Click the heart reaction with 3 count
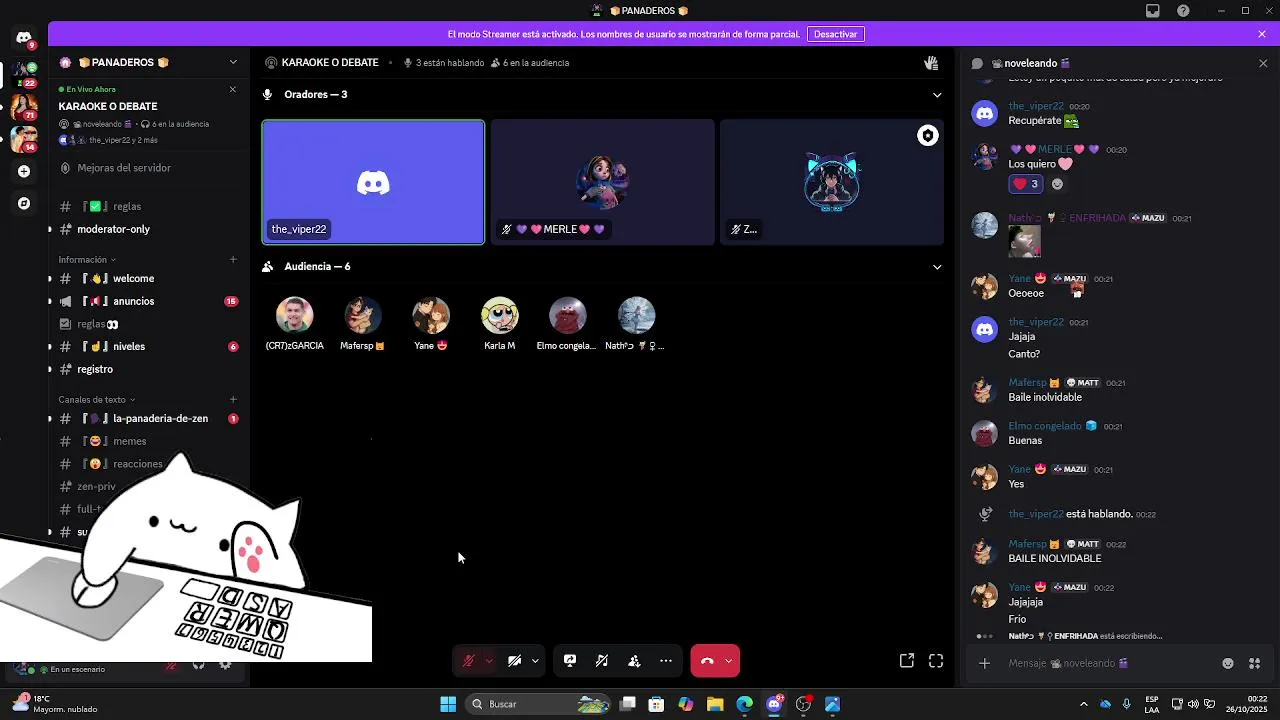 (1026, 184)
